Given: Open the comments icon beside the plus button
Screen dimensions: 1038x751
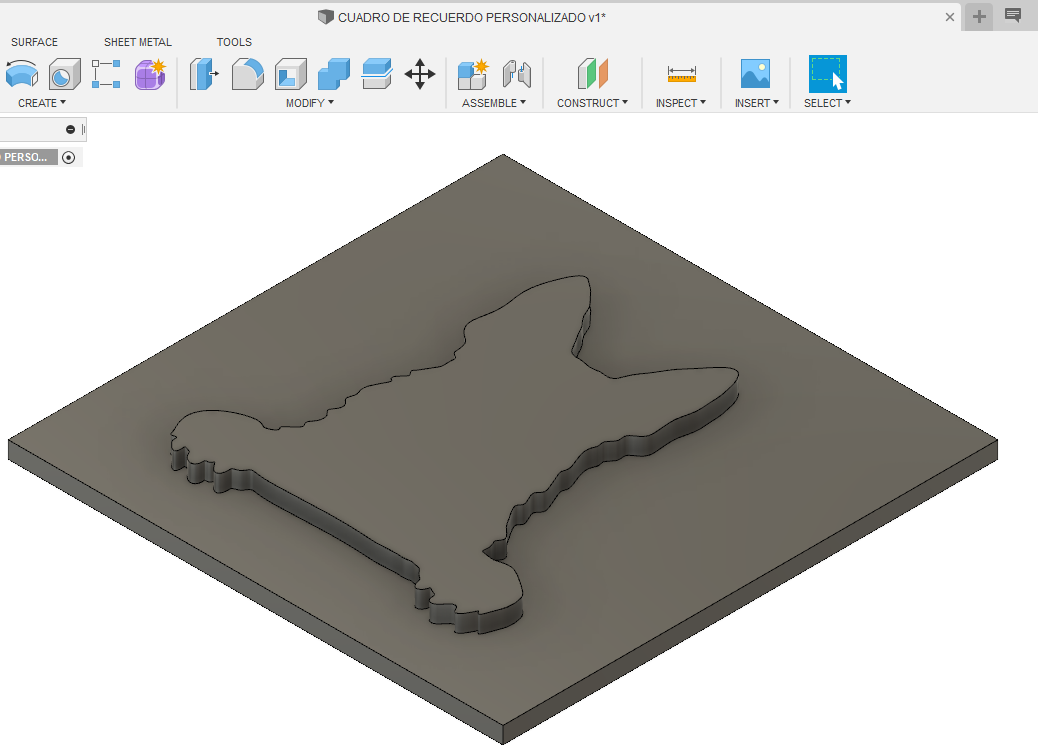Looking at the screenshot, I should [x=1013, y=16].
